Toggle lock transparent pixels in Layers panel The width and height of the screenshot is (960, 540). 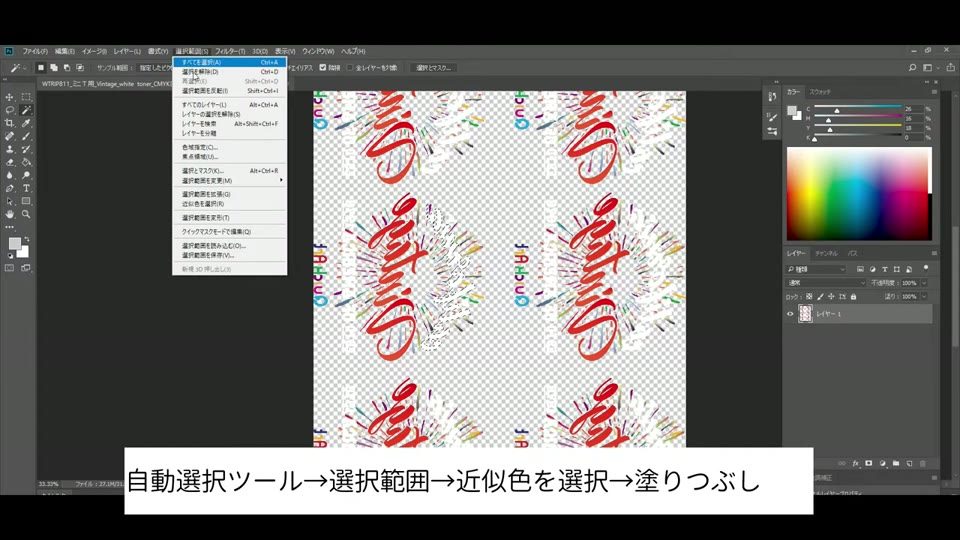809,296
